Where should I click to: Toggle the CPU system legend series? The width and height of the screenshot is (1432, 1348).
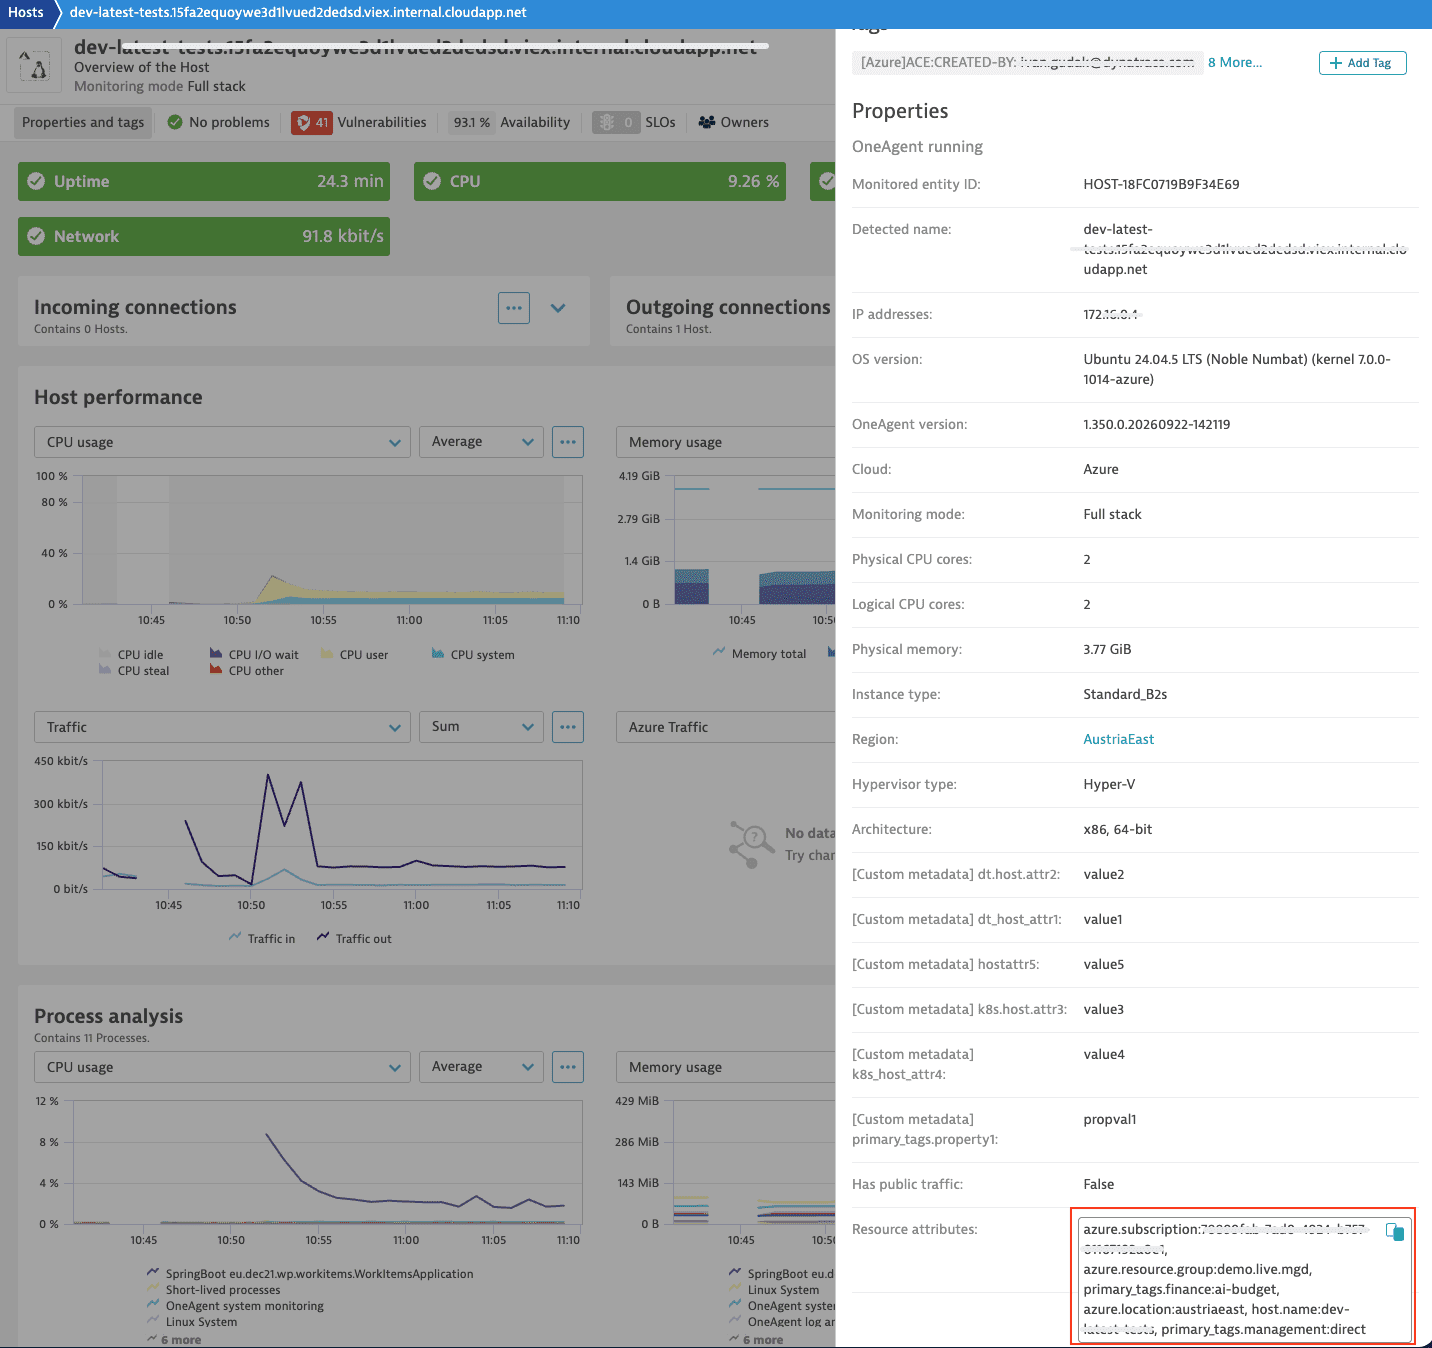click(473, 655)
